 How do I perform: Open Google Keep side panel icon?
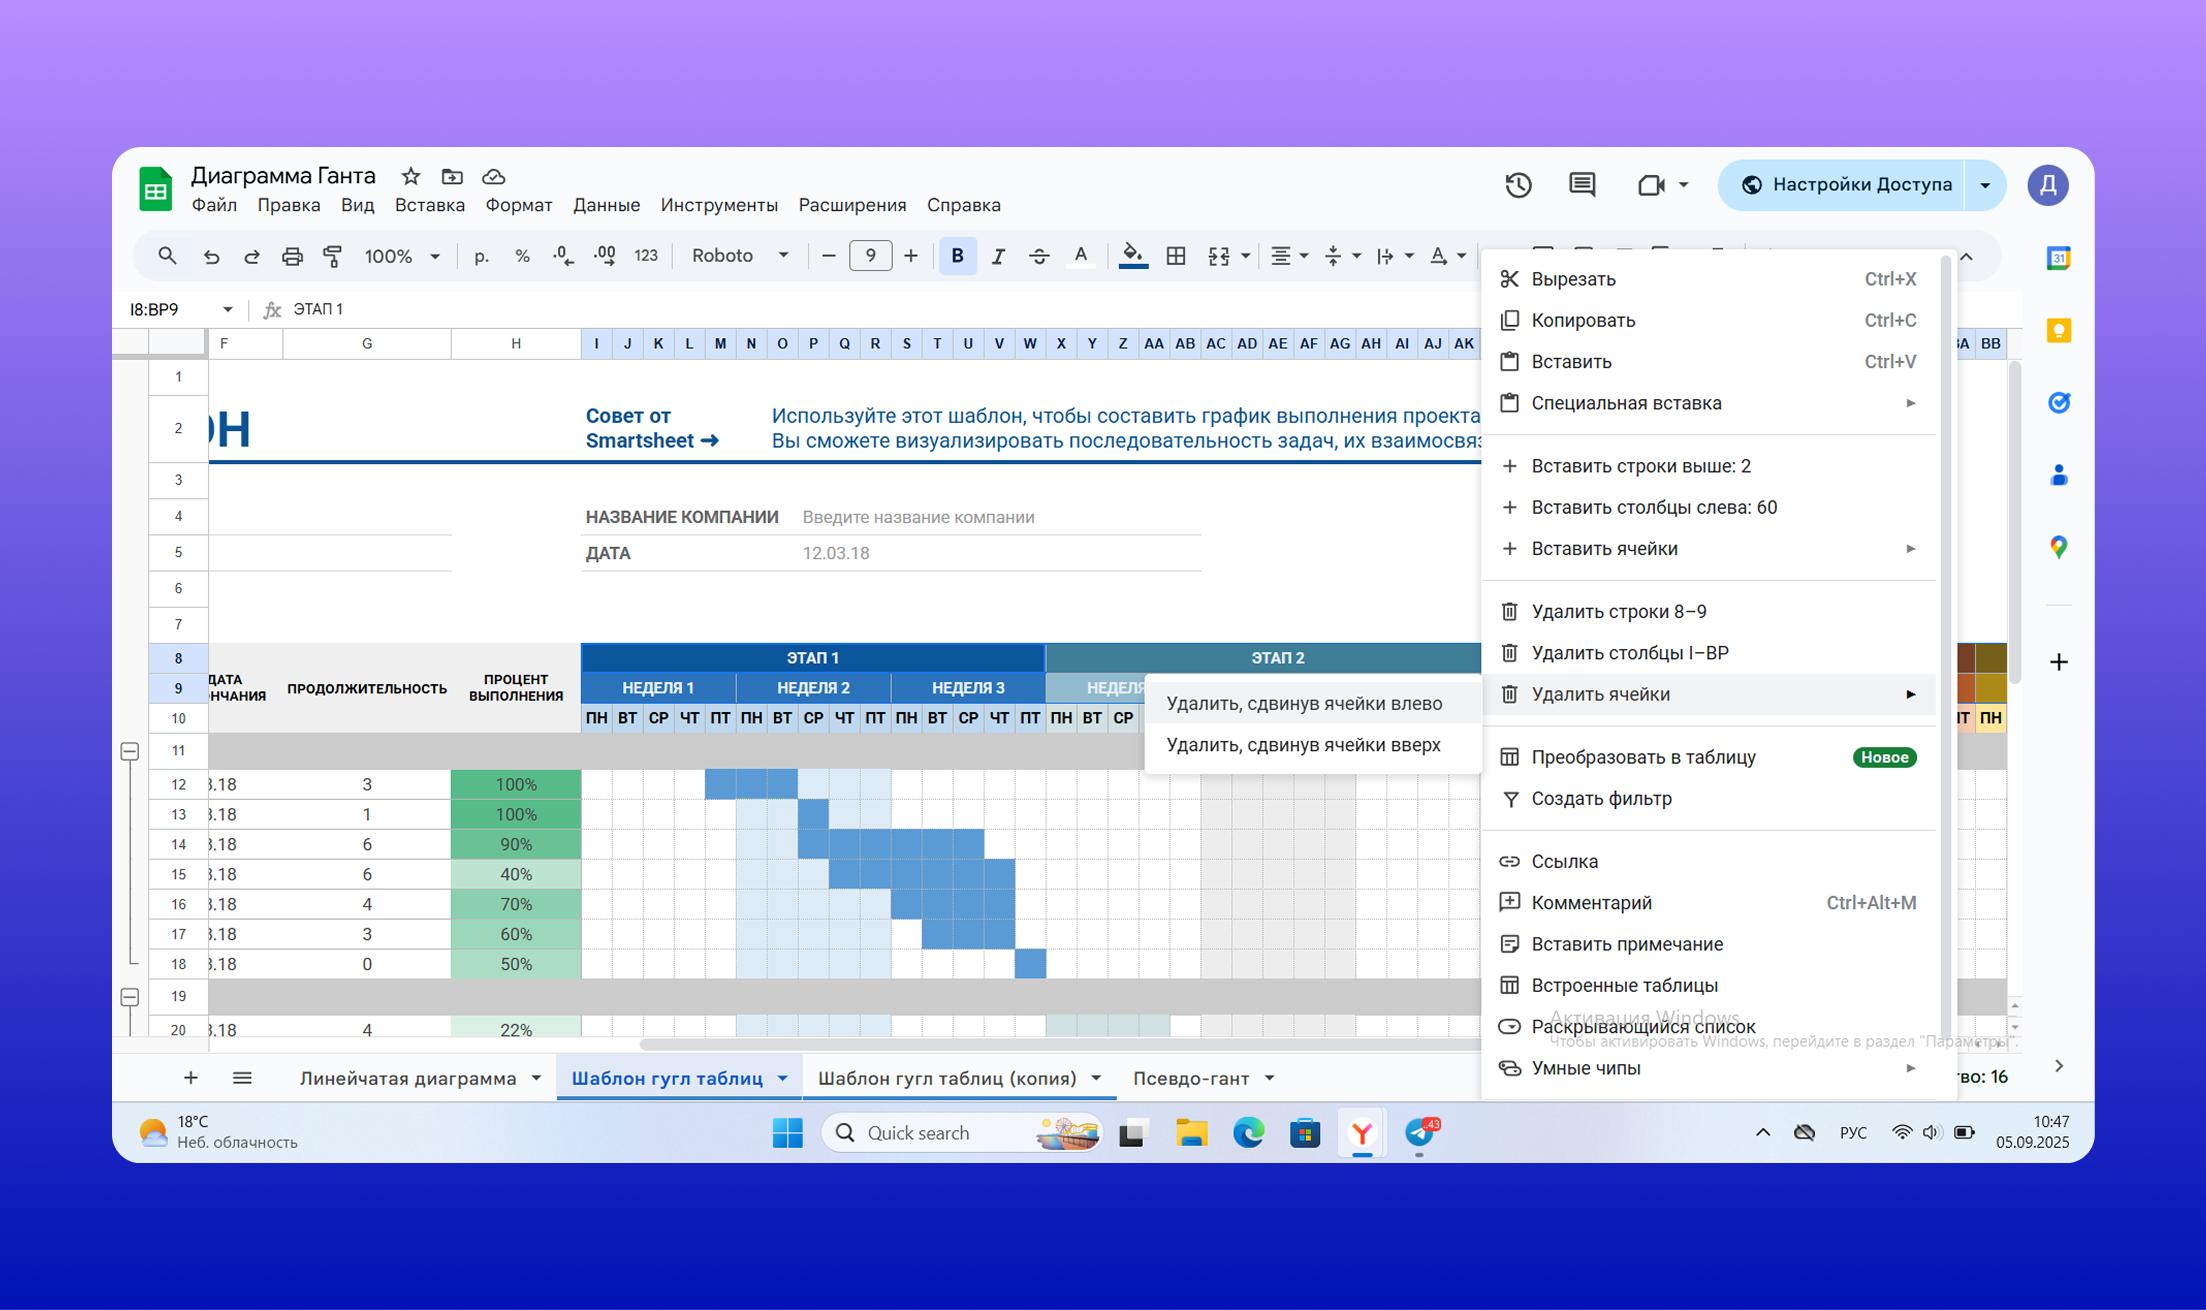(x=2058, y=331)
